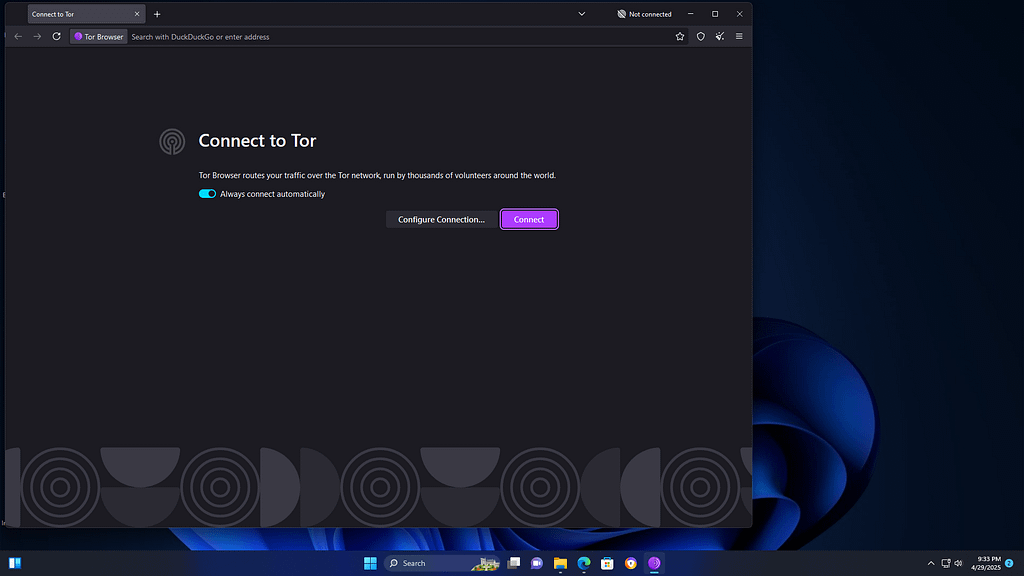Maximize the Tor Browser window
1024x576 pixels.
click(715, 14)
